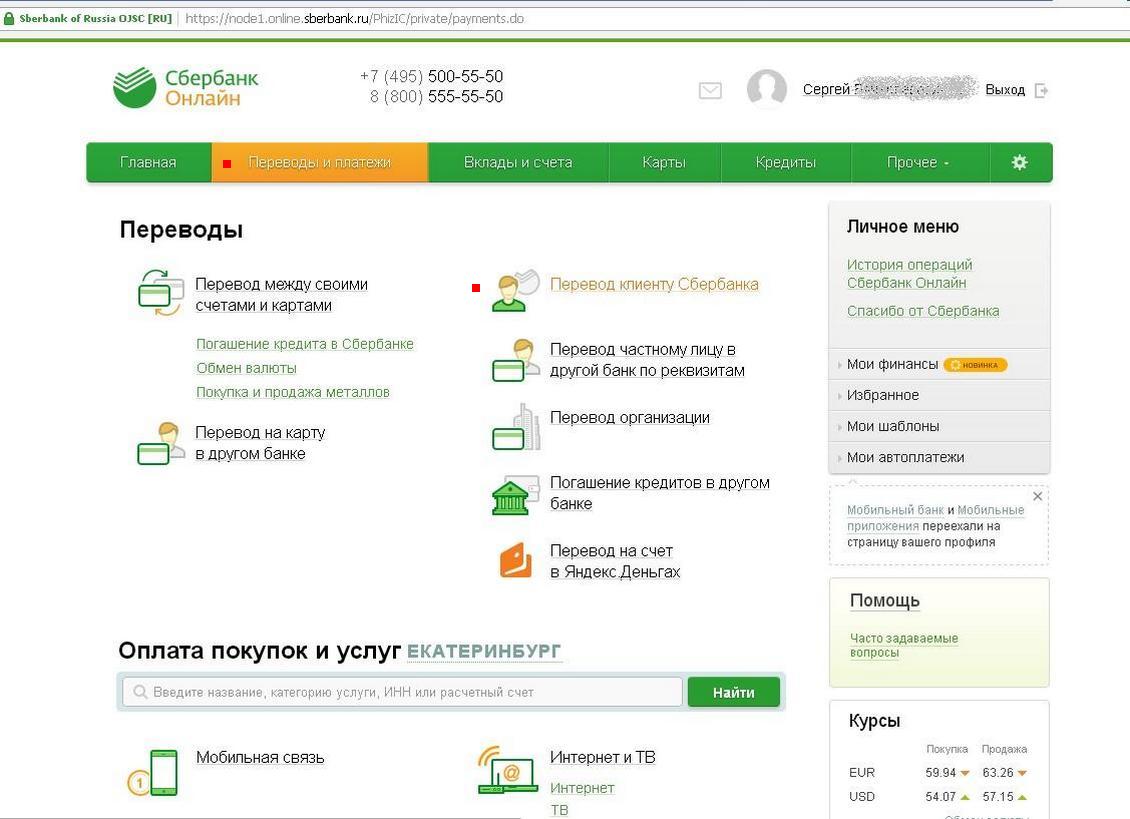Click the USD sell rate 57.15

click(997, 797)
